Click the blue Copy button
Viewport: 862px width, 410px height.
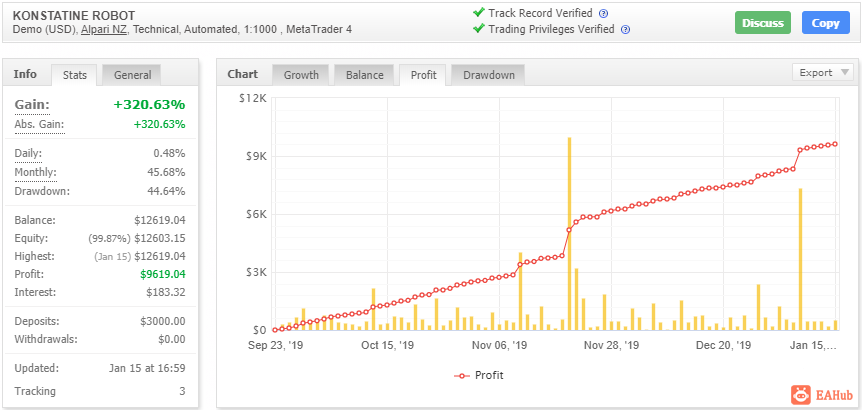point(826,23)
